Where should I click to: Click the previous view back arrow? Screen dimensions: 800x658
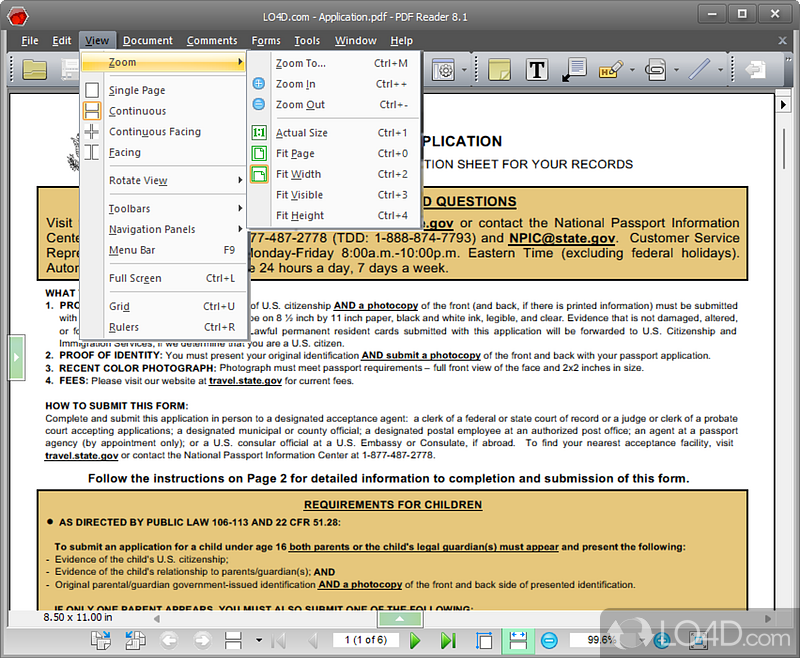click(x=169, y=640)
